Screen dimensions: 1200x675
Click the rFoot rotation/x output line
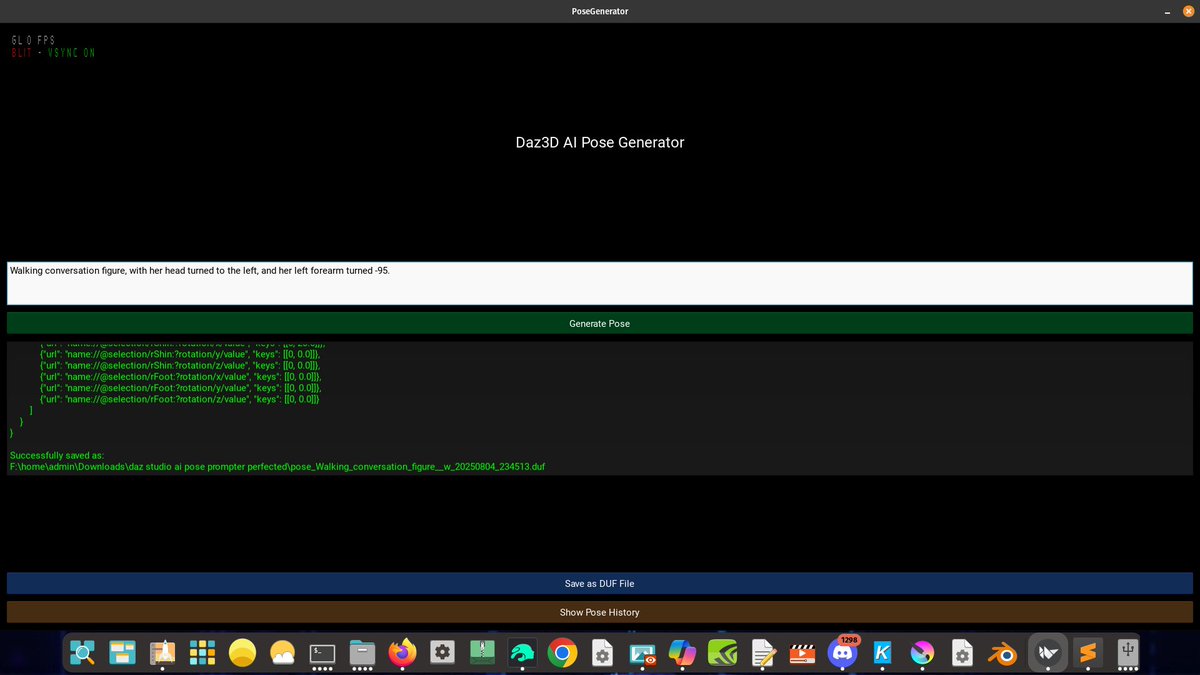[x=179, y=377]
